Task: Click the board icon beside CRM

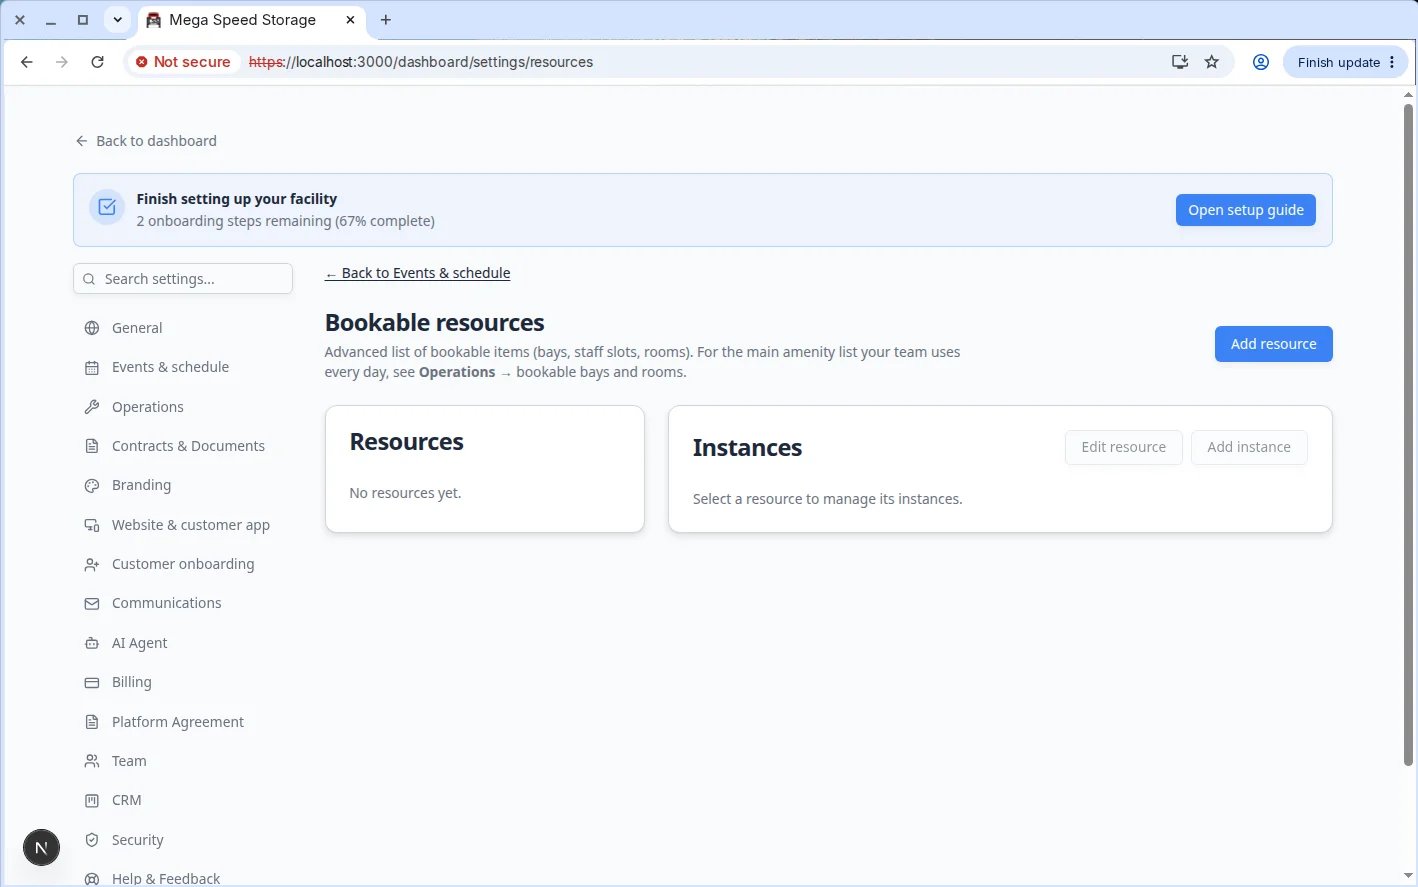Action: click(92, 800)
